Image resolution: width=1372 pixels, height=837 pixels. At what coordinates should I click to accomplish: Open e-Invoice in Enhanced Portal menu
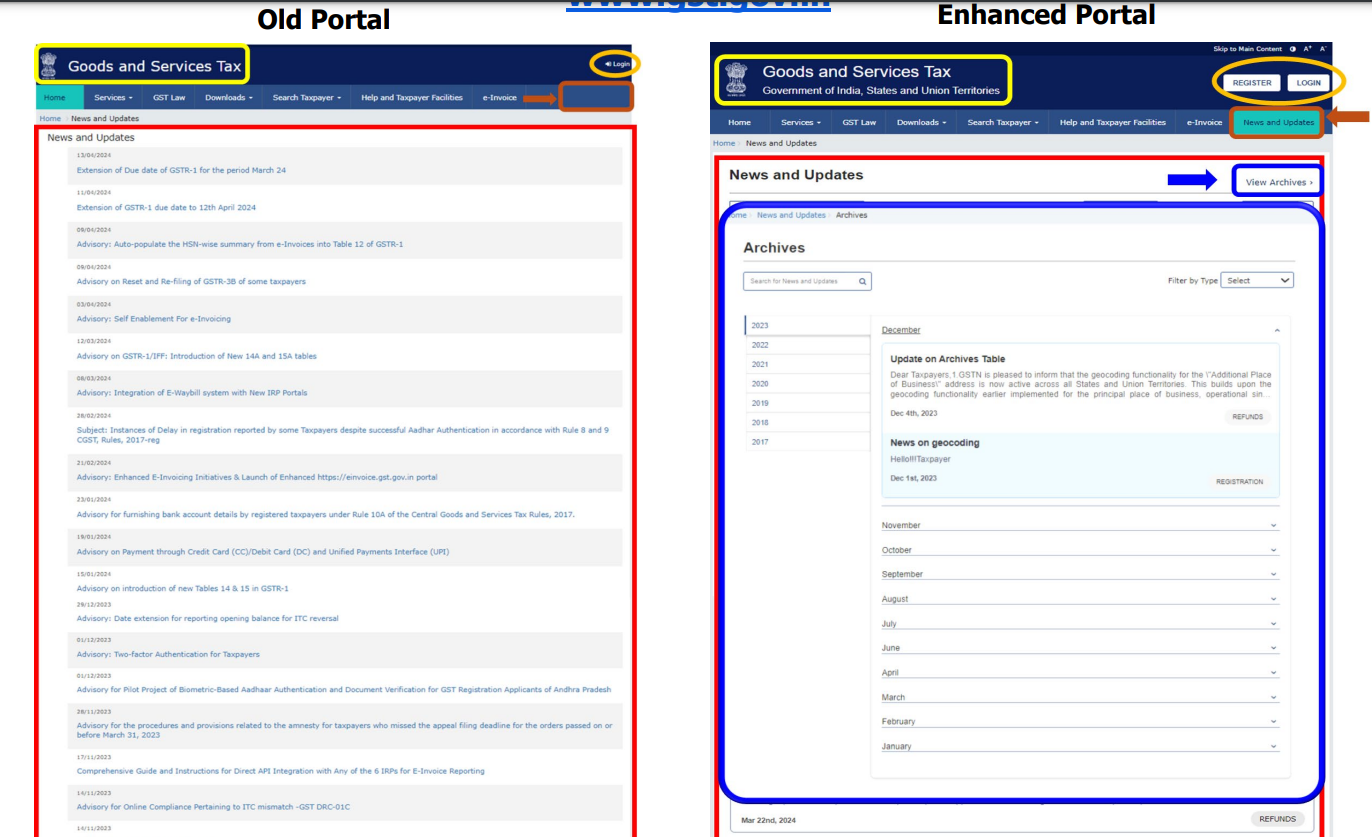pos(1204,122)
